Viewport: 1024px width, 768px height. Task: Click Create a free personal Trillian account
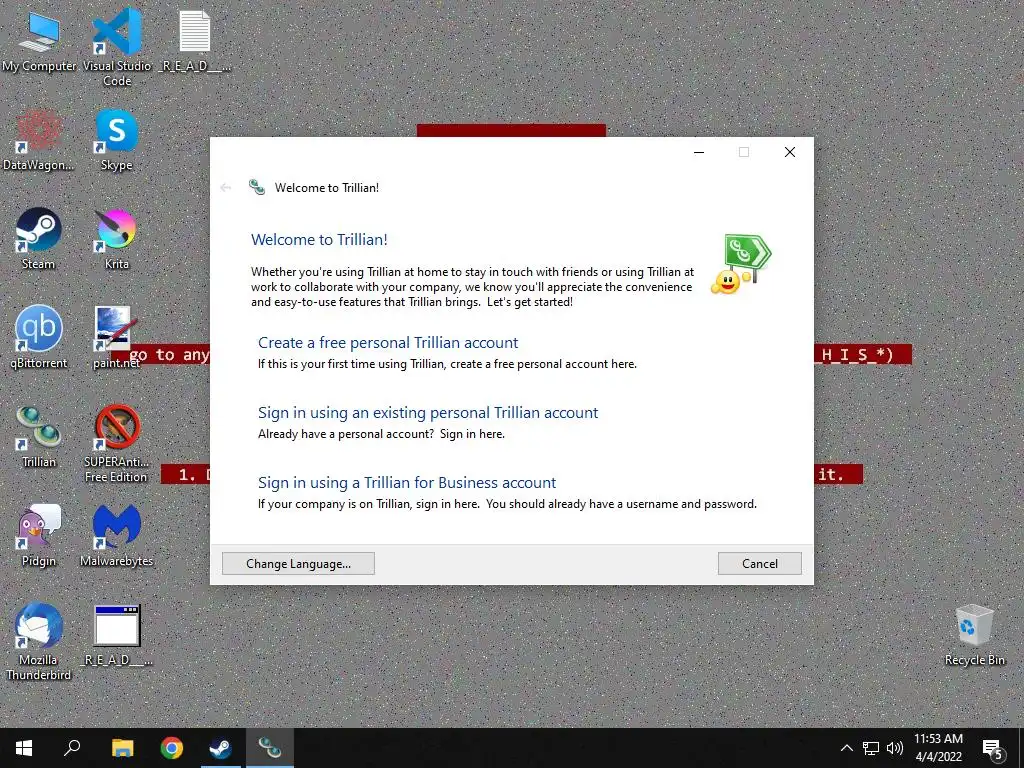point(388,343)
